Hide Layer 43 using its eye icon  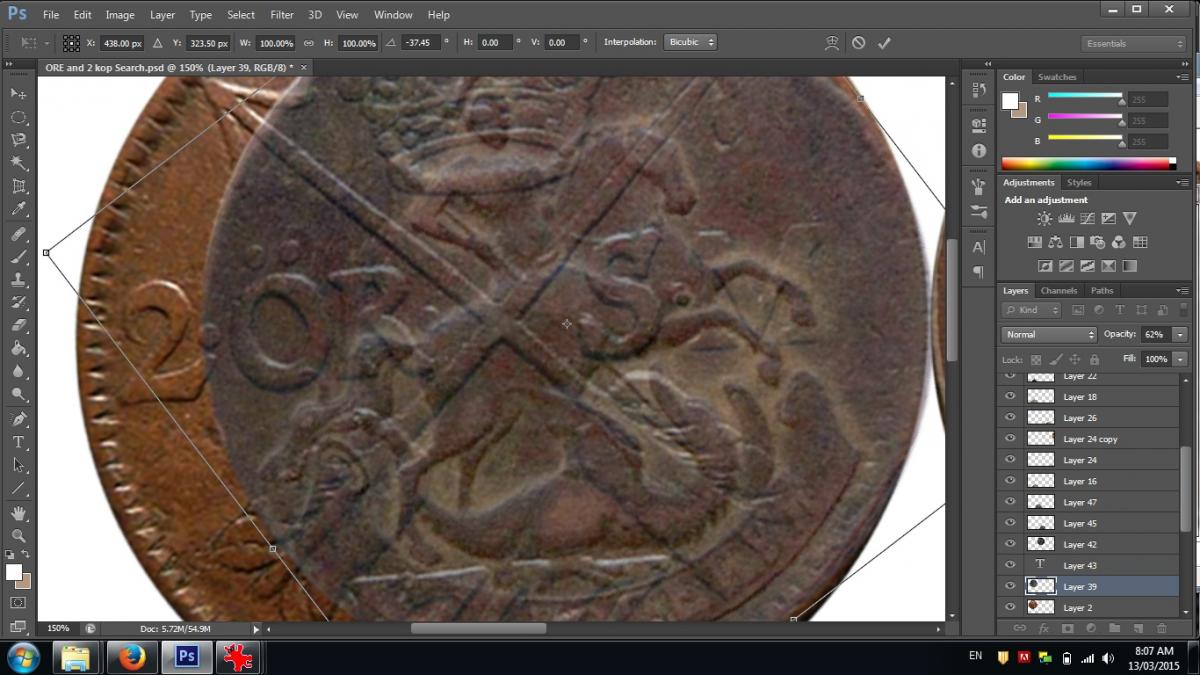click(1010, 565)
